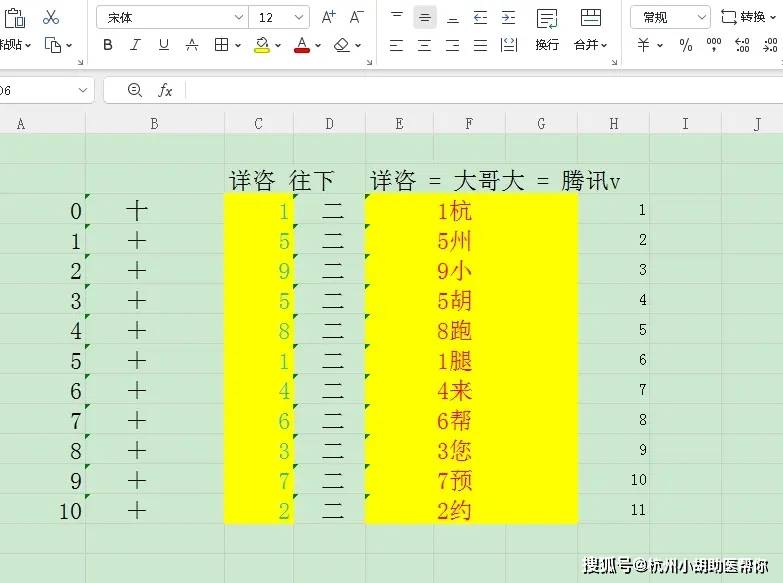Click the Paste clipboard icon

point(14,18)
